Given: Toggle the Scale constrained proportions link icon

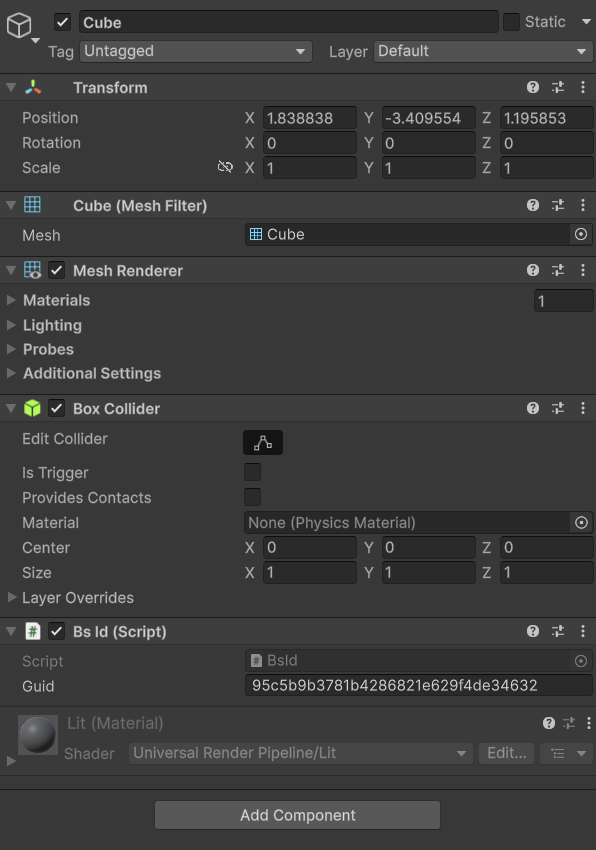Looking at the screenshot, I should (x=225, y=167).
